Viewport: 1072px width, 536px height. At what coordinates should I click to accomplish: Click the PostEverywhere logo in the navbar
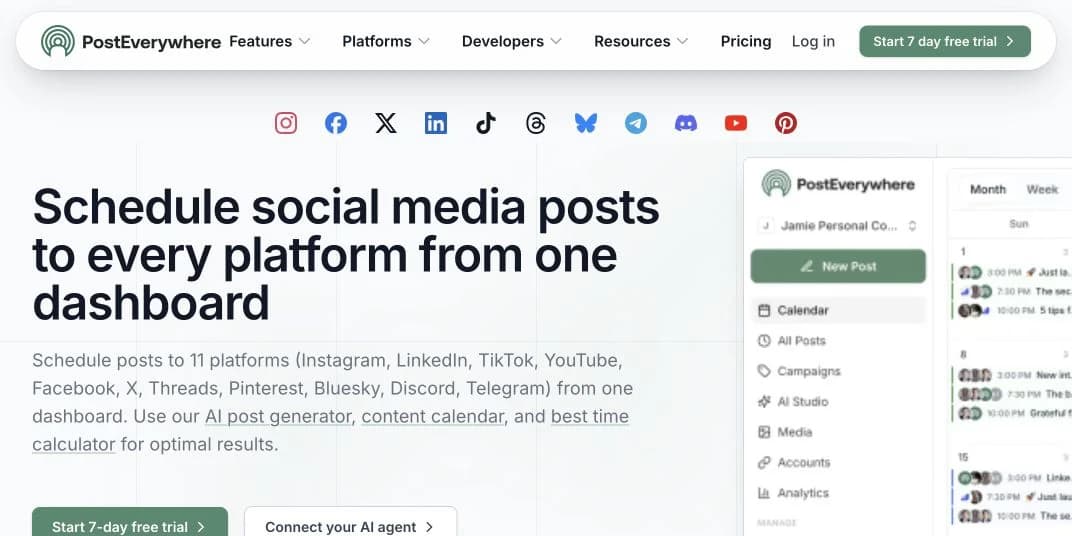click(x=131, y=41)
